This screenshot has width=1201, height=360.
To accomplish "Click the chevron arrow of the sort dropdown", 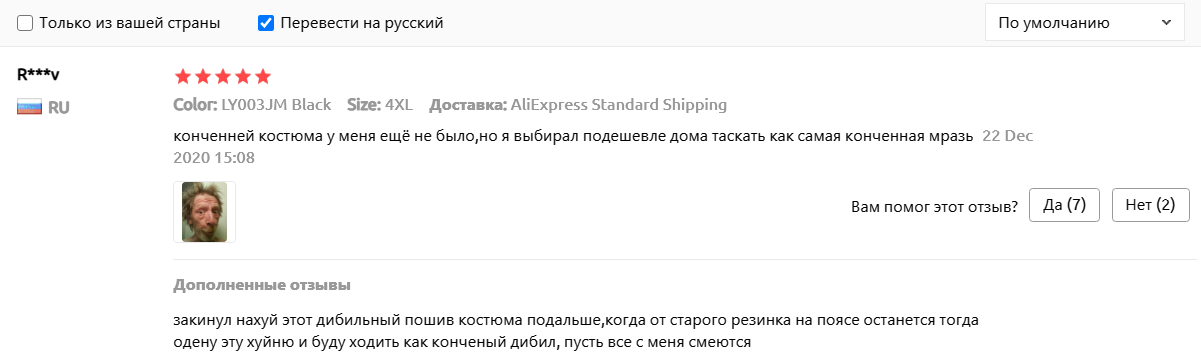I will click(x=1166, y=22).
